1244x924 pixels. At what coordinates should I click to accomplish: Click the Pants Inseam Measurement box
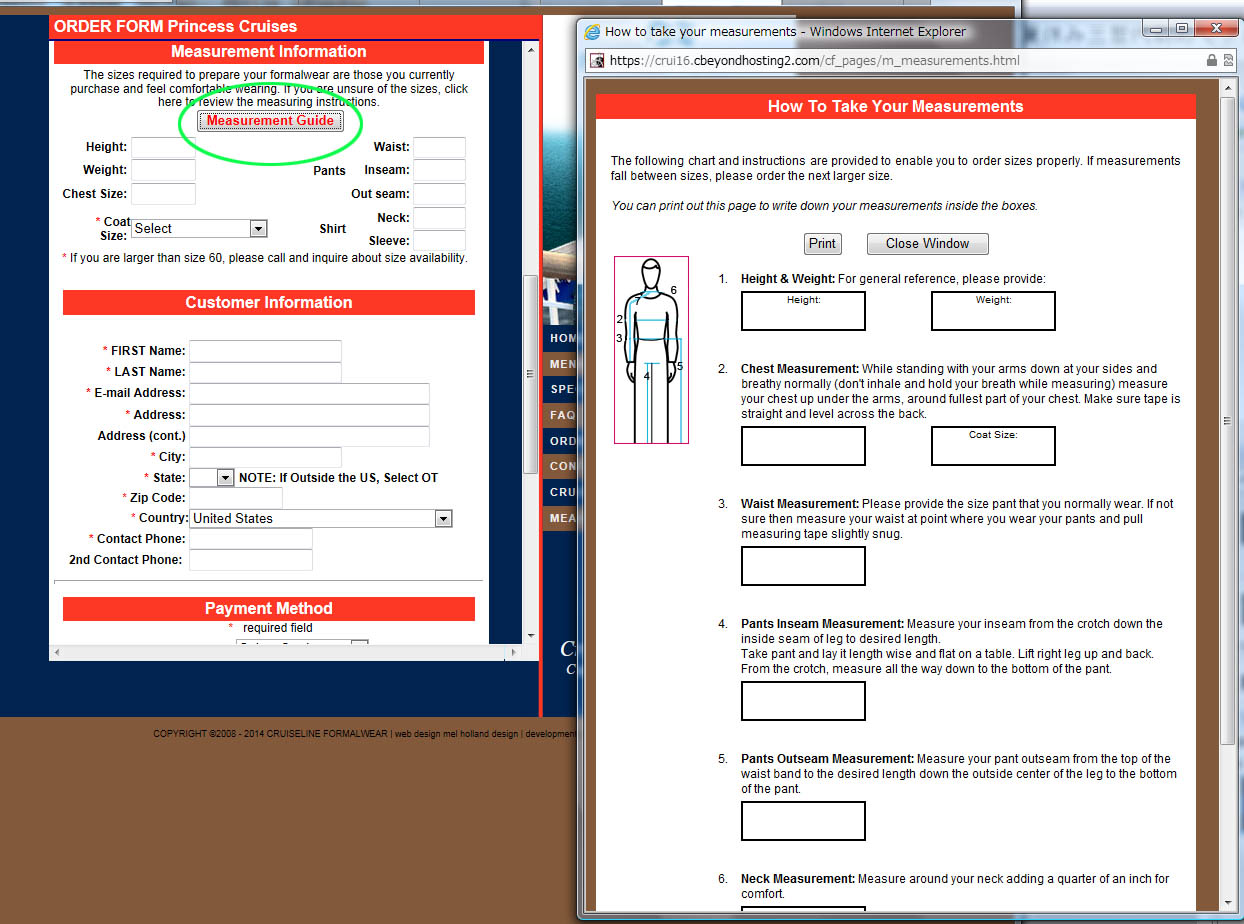803,701
